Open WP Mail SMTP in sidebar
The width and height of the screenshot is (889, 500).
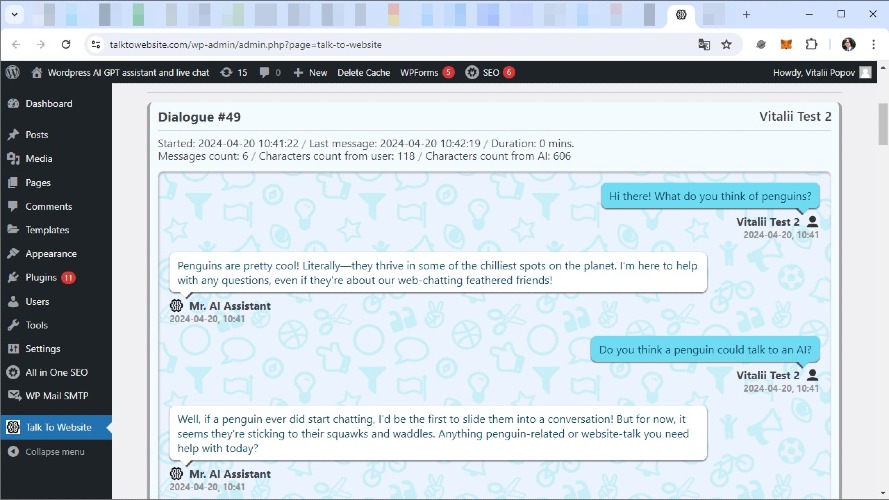click(x=56, y=396)
